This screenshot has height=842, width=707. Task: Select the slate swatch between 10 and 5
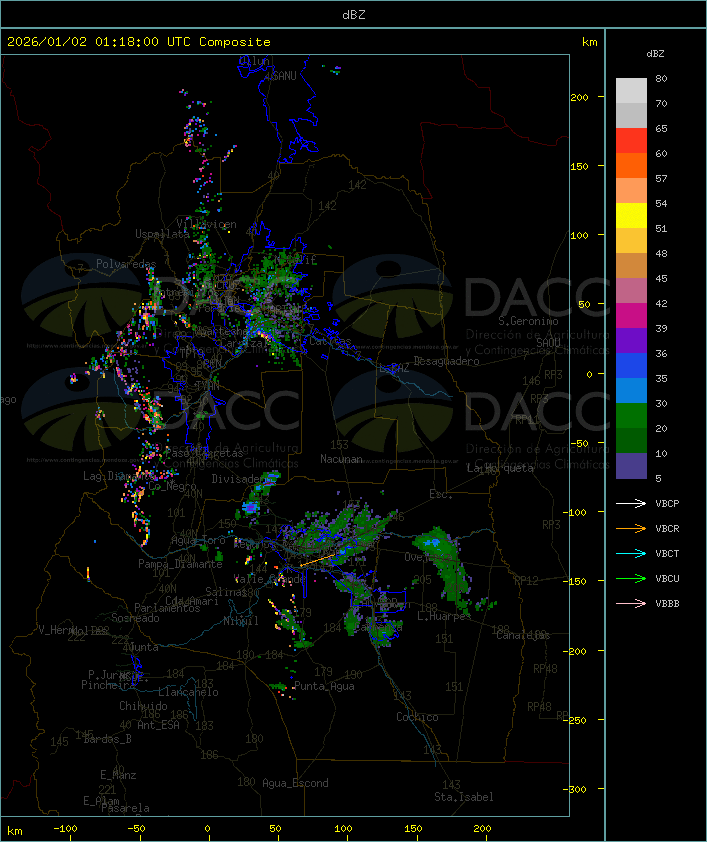[631, 466]
